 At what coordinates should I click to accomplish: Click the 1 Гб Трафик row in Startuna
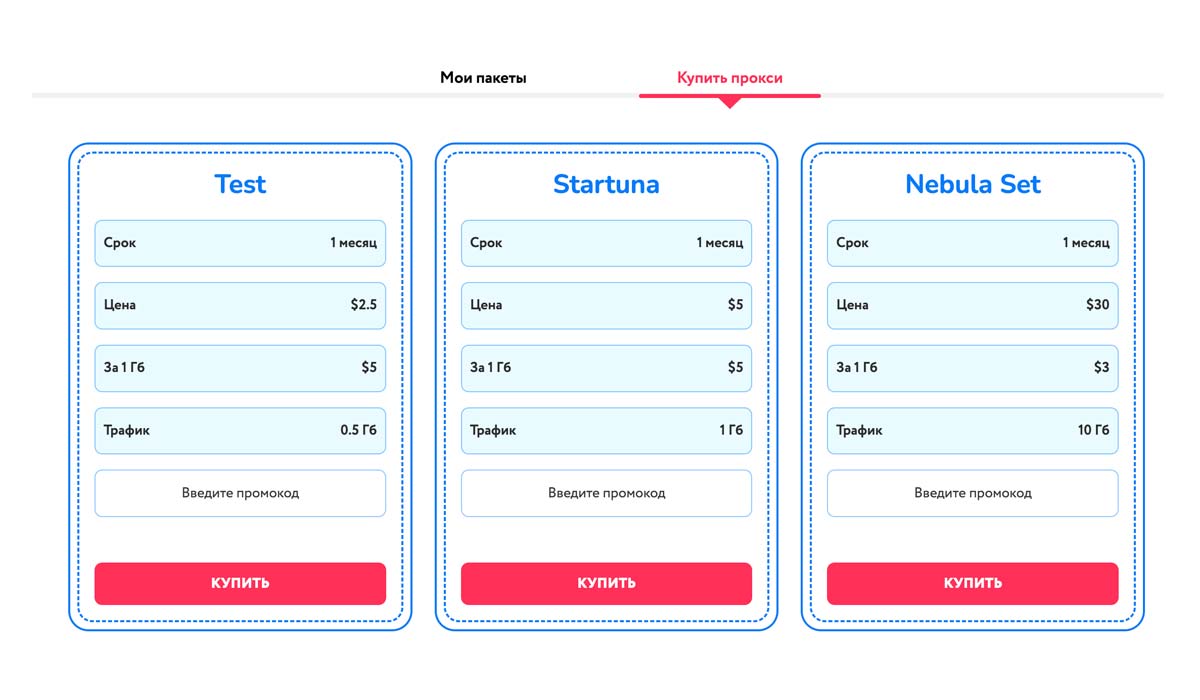click(x=606, y=431)
